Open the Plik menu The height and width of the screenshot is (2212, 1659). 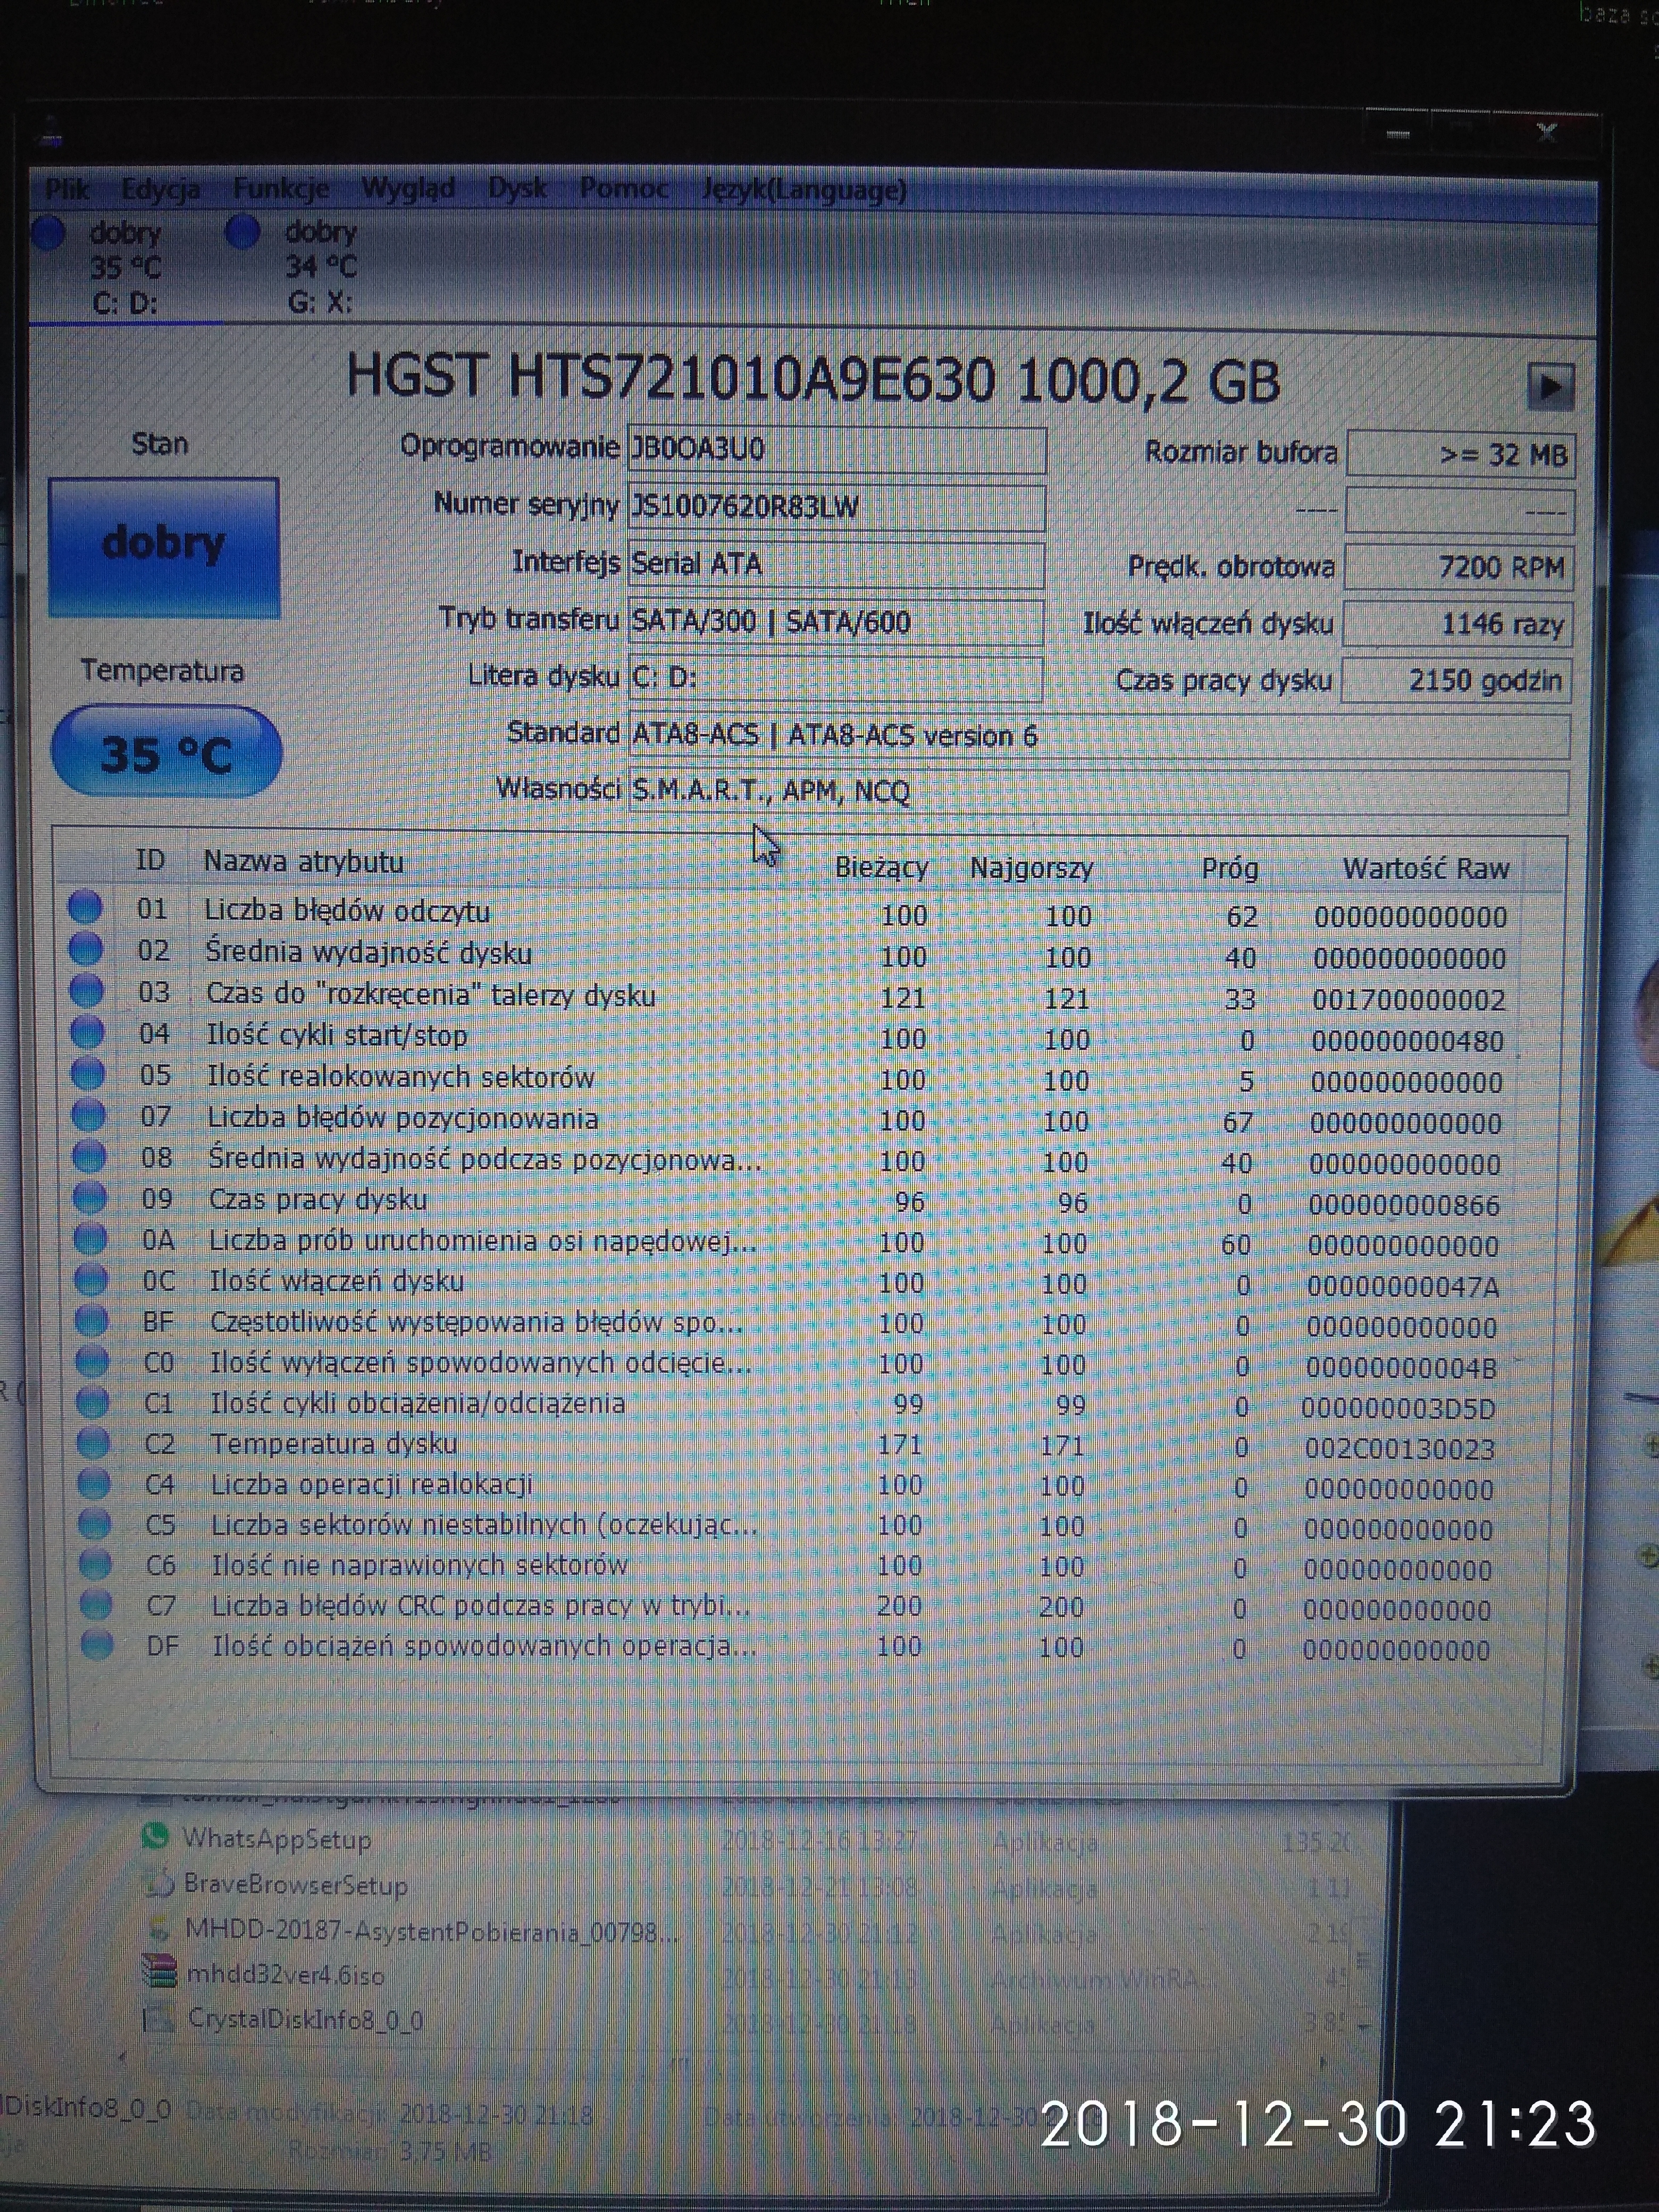(67, 188)
